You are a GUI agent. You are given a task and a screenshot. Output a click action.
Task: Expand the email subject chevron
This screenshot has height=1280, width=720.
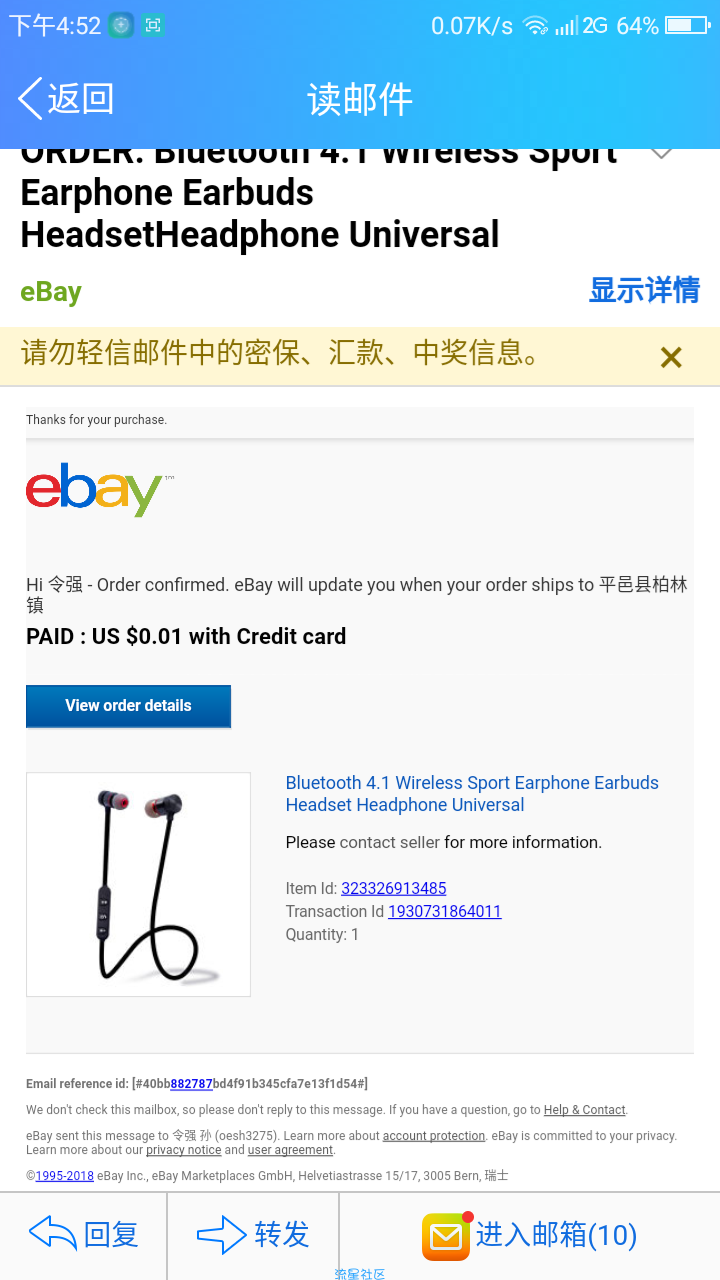click(x=660, y=153)
